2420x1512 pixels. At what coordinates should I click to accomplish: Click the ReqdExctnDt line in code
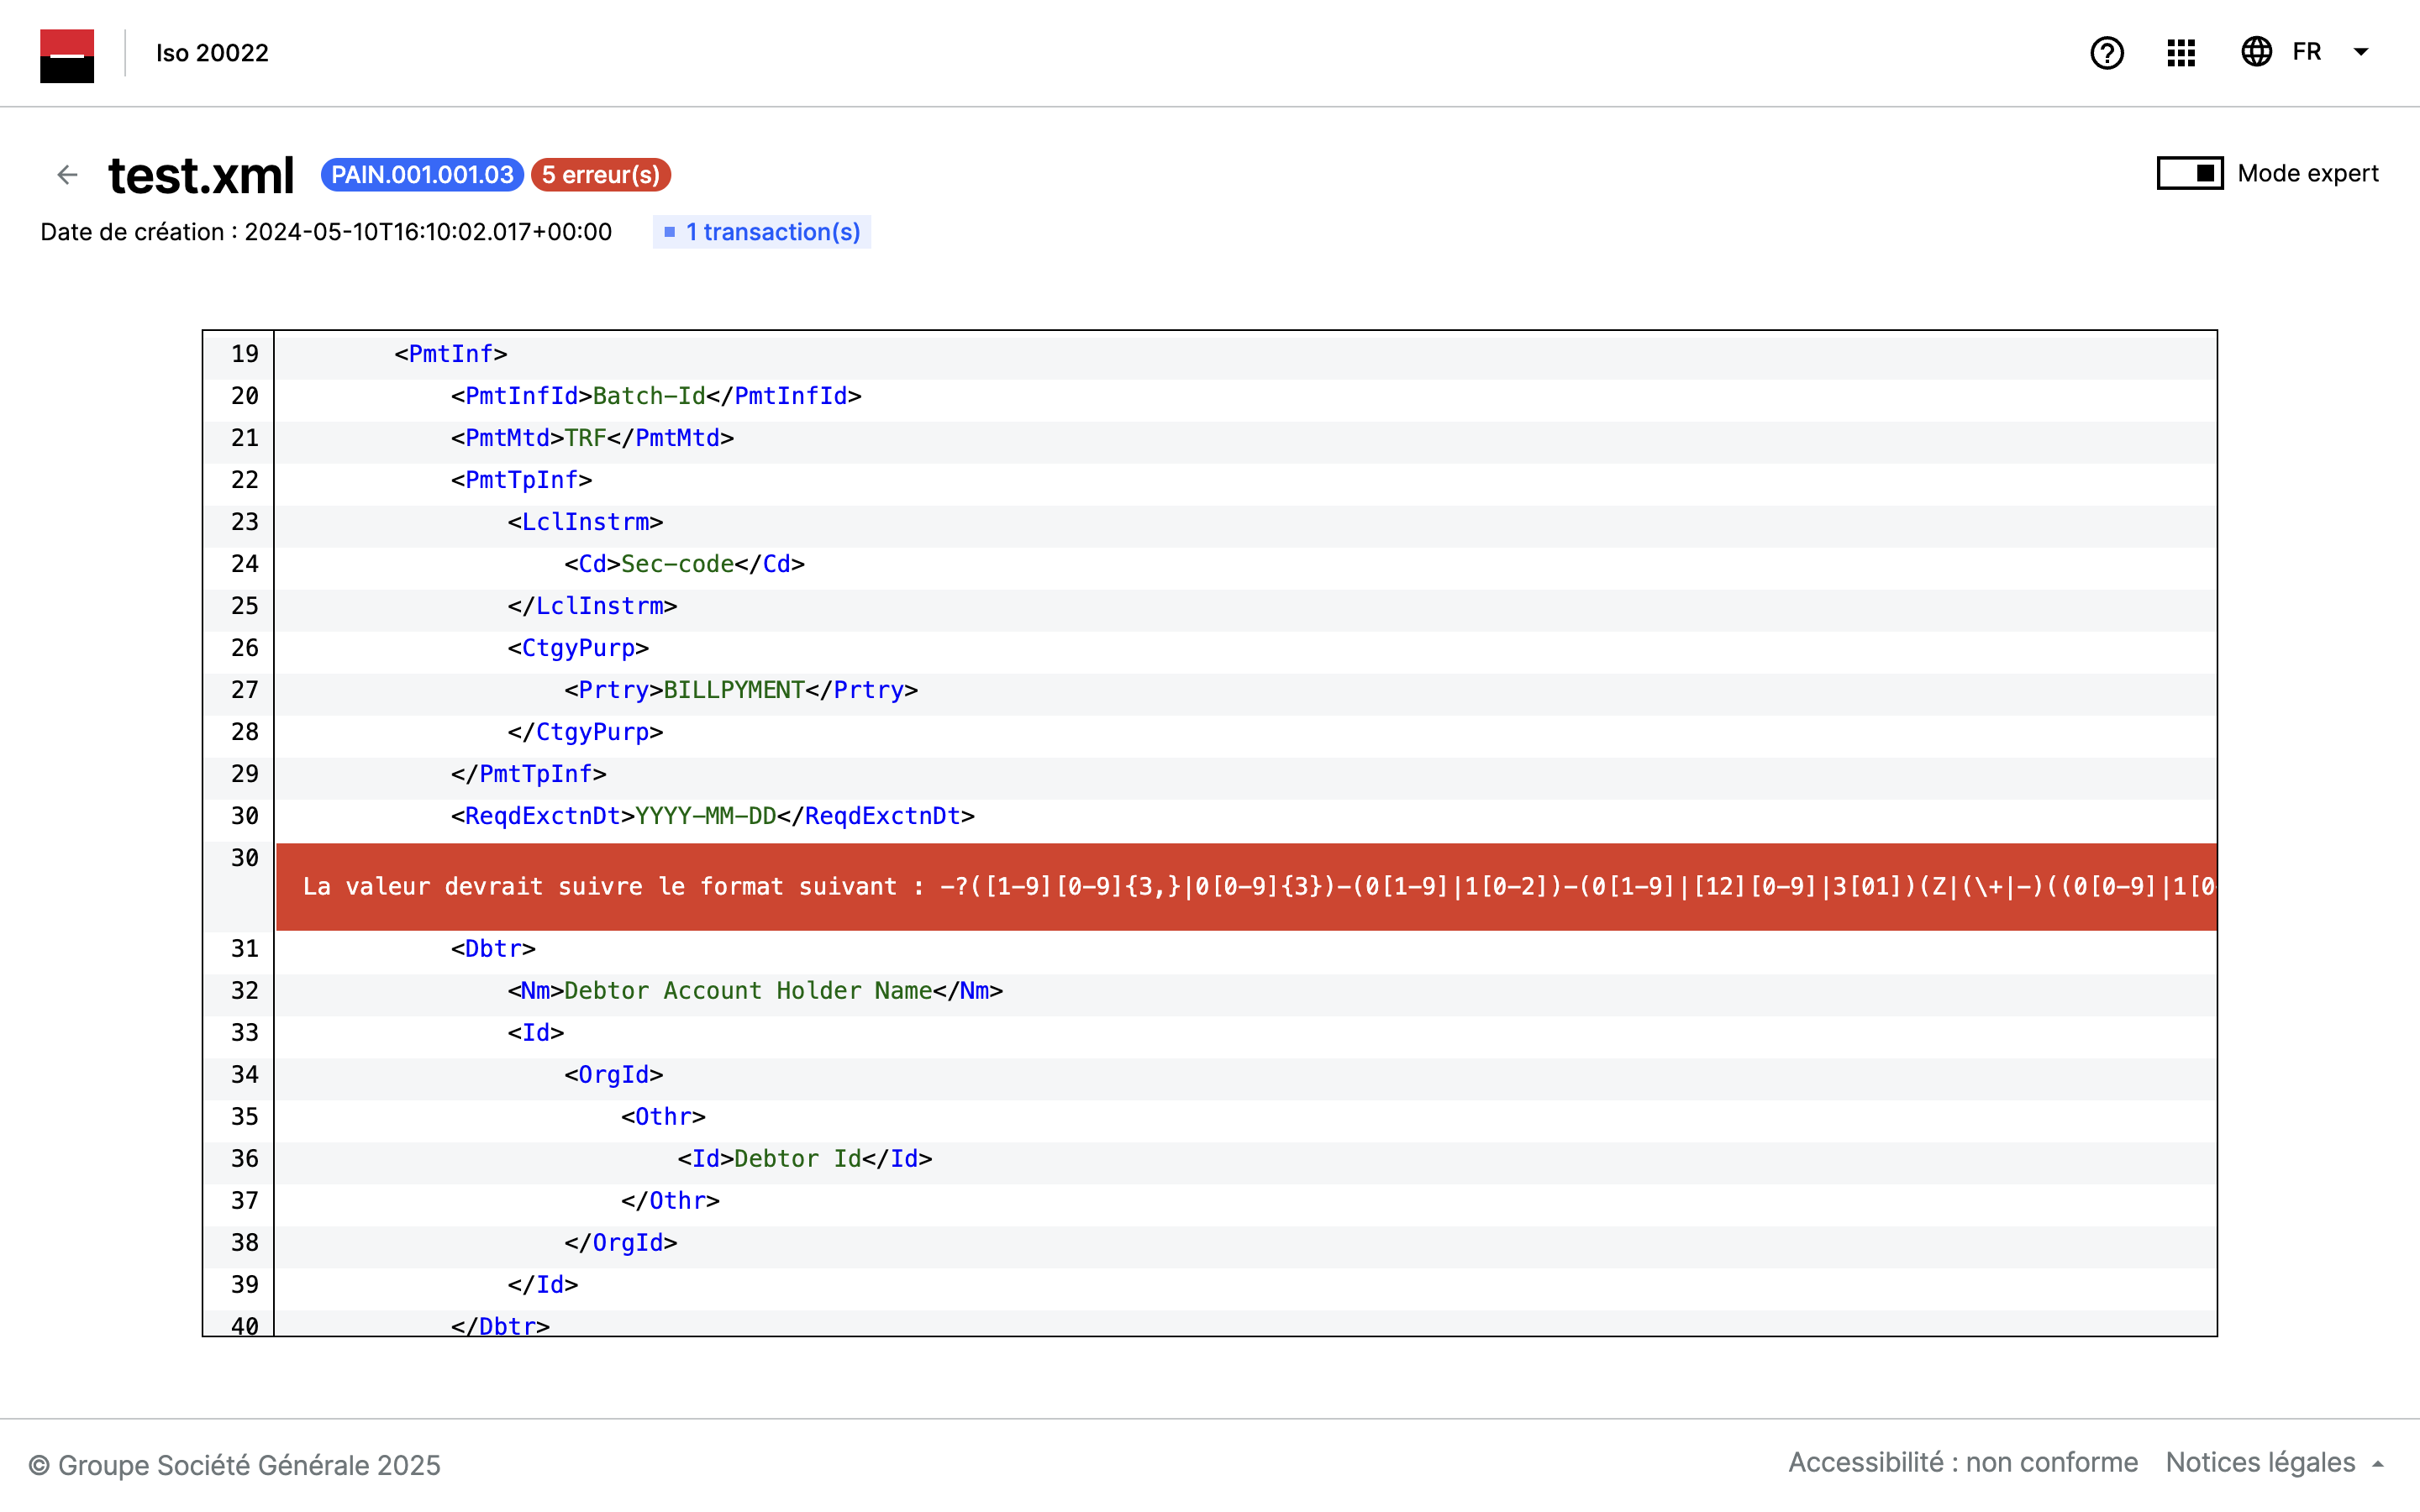coord(712,816)
